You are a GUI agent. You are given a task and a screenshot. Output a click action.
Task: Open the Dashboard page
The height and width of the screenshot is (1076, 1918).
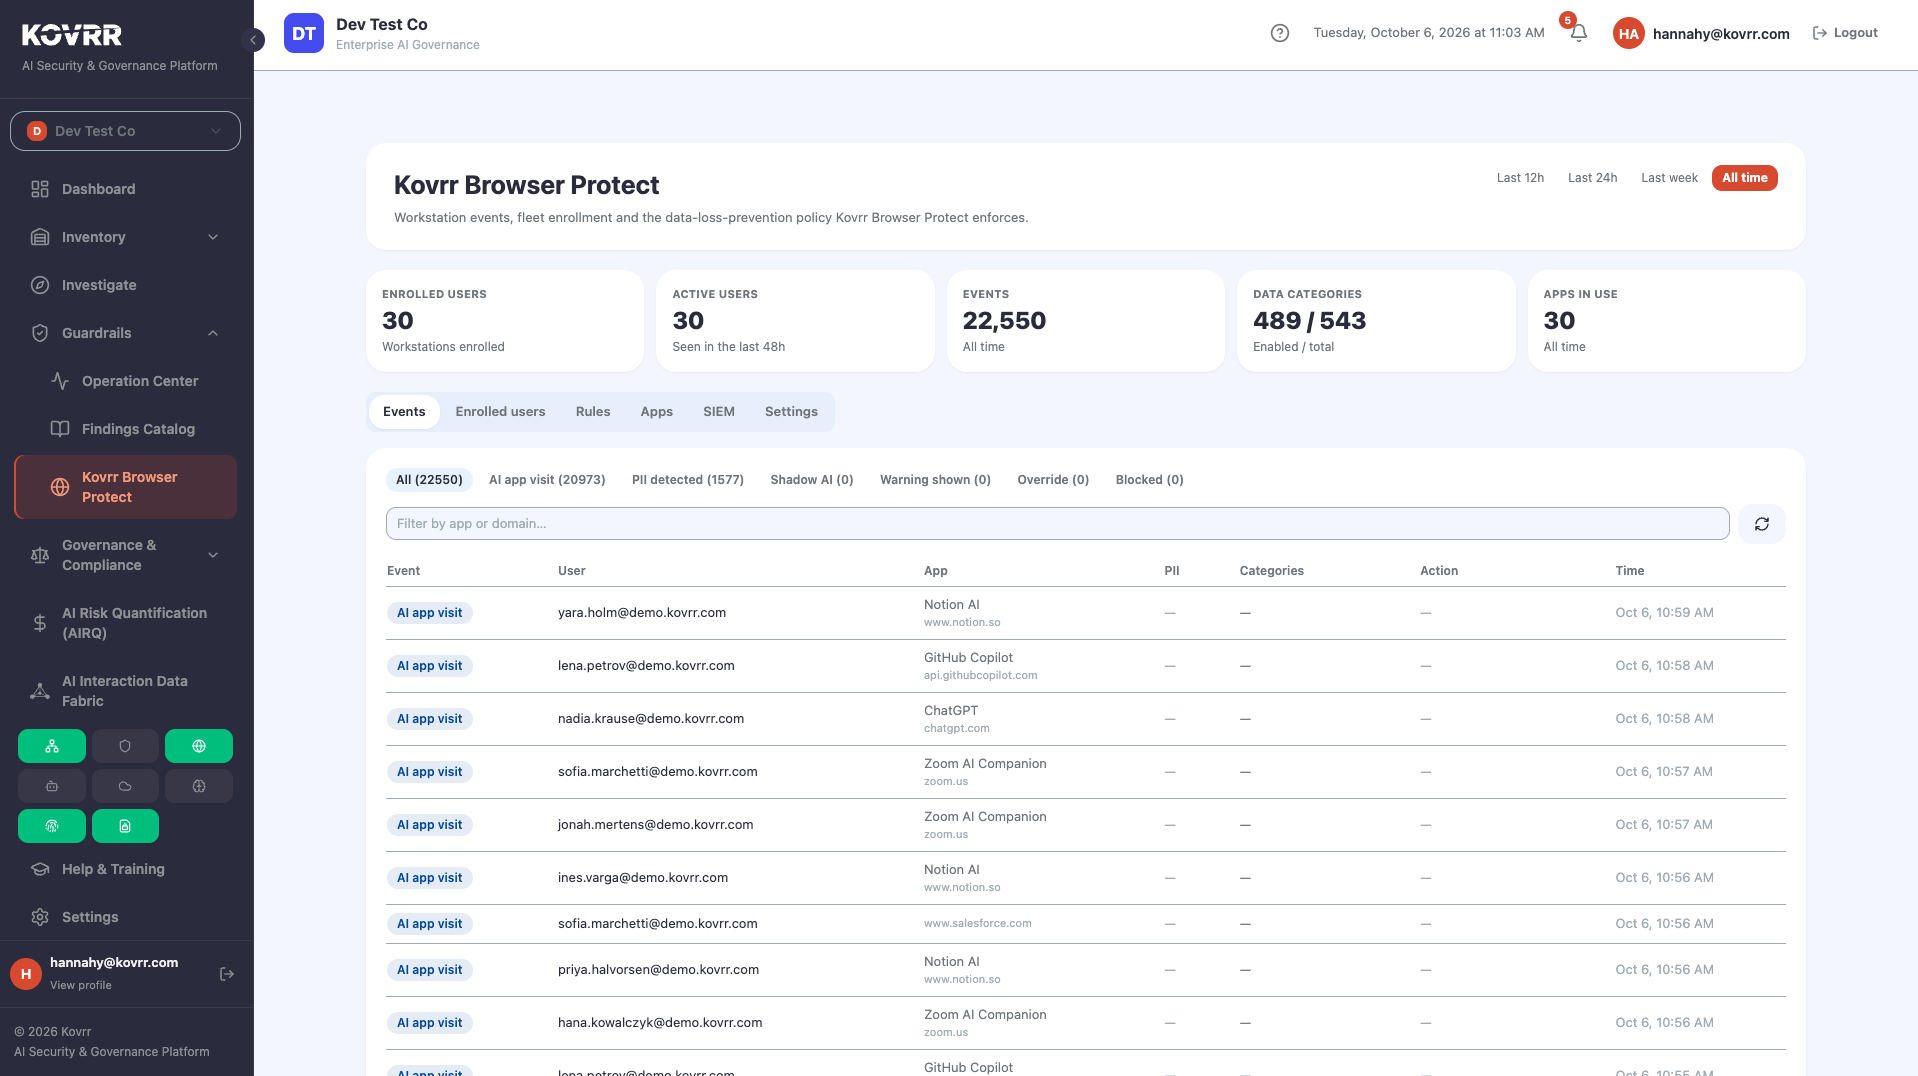126,189
